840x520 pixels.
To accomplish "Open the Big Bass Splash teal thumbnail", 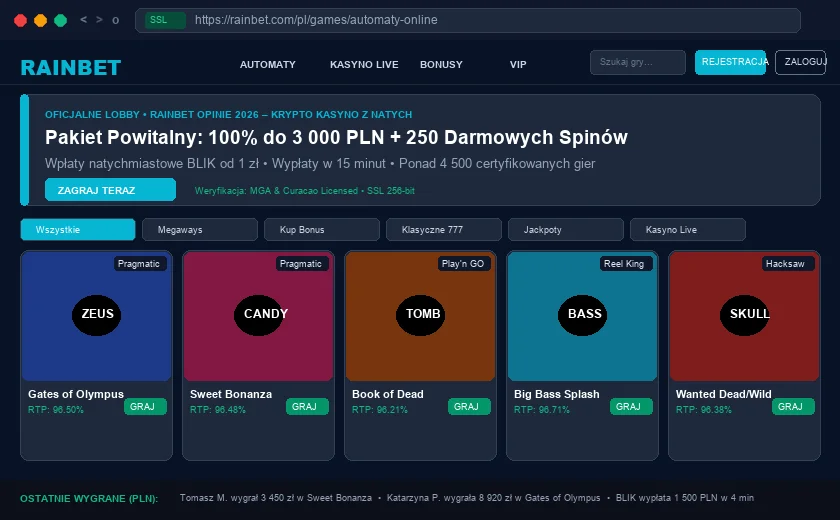I will (583, 316).
